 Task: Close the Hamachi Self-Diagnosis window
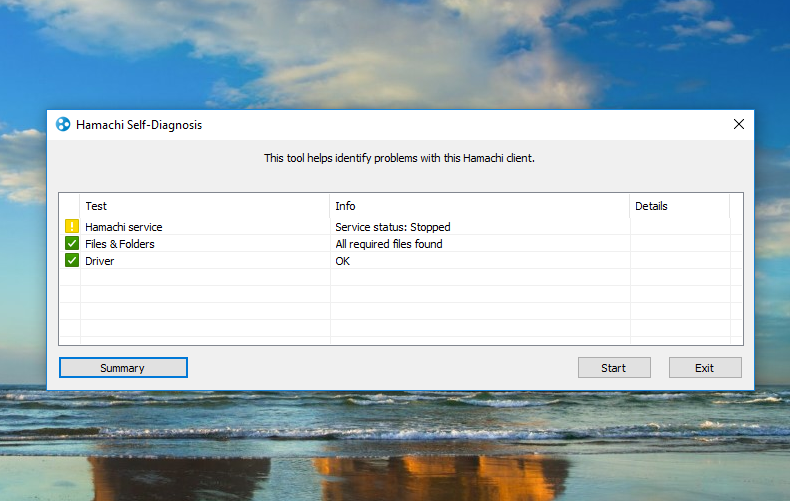pos(739,124)
